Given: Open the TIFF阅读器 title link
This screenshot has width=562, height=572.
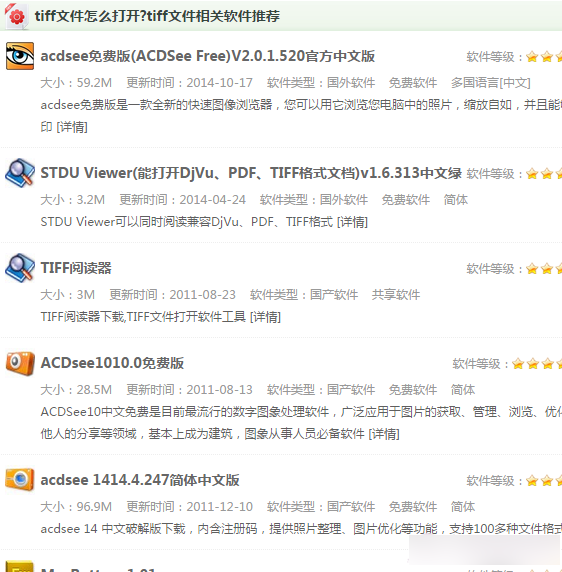Looking at the screenshot, I should tap(76, 268).
